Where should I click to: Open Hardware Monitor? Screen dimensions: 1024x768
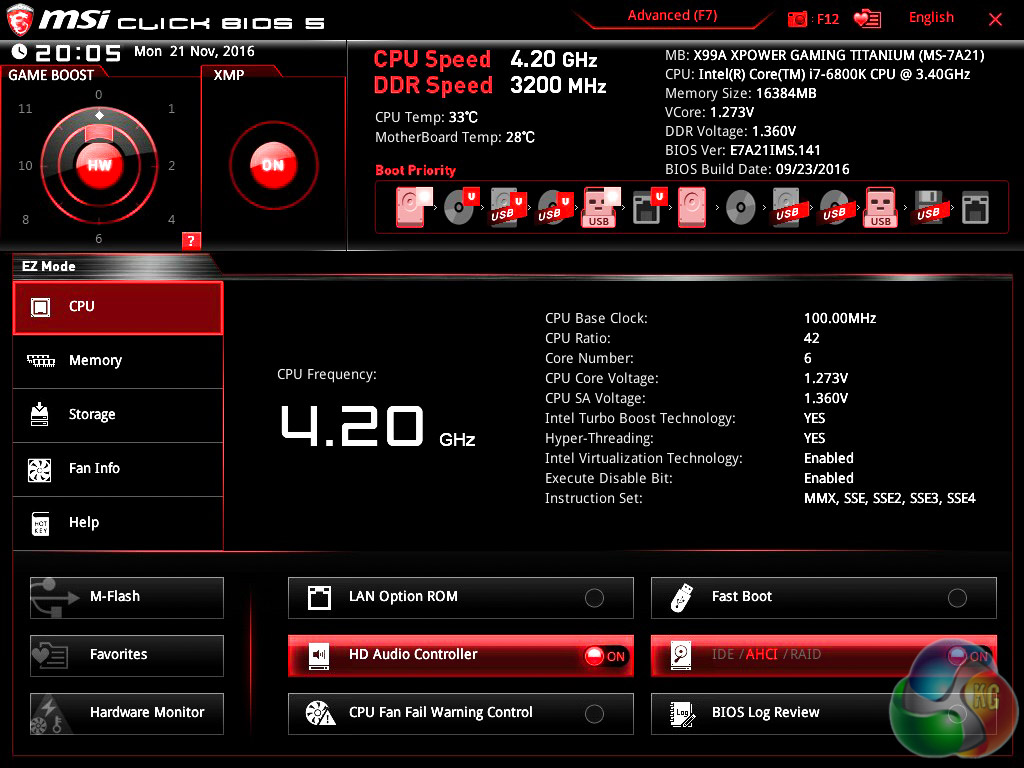tap(127, 713)
